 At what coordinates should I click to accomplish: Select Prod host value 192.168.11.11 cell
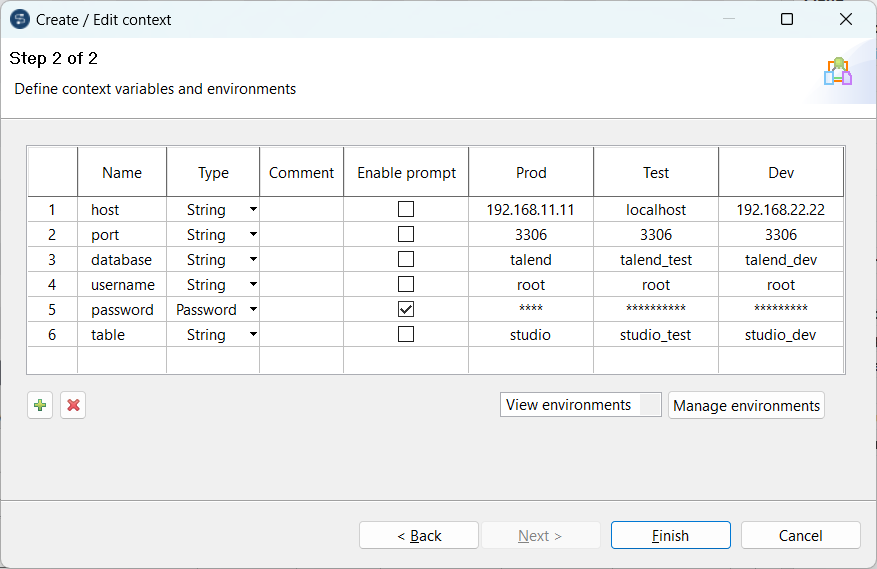531,210
